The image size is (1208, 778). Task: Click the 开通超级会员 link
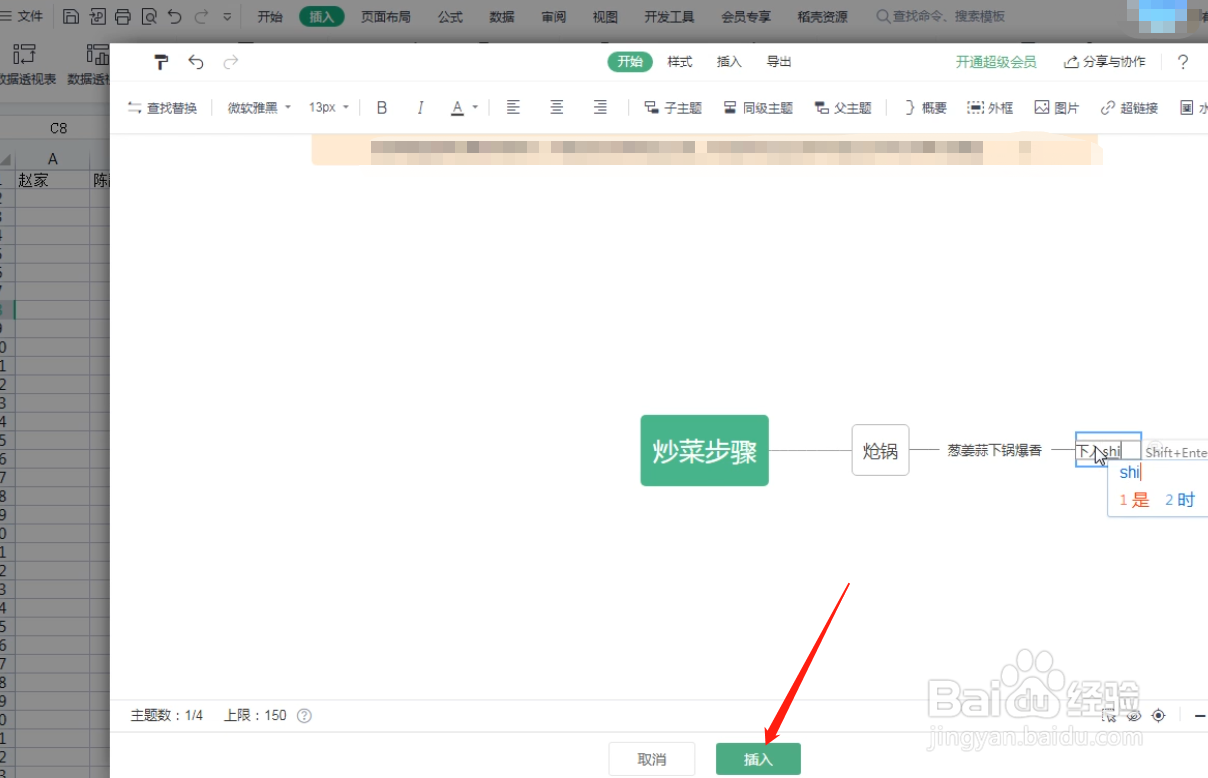click(997, 61)
